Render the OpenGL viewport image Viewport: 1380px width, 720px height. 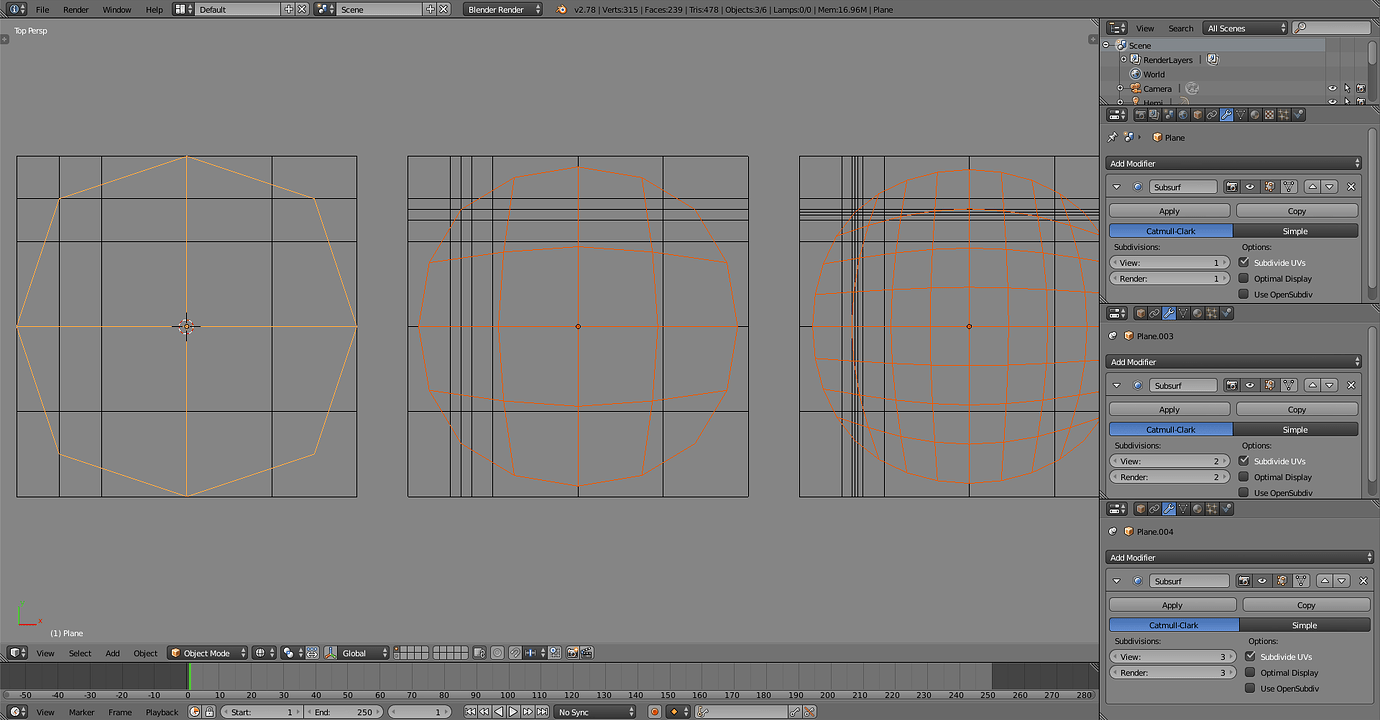click(x=573, y=653)
